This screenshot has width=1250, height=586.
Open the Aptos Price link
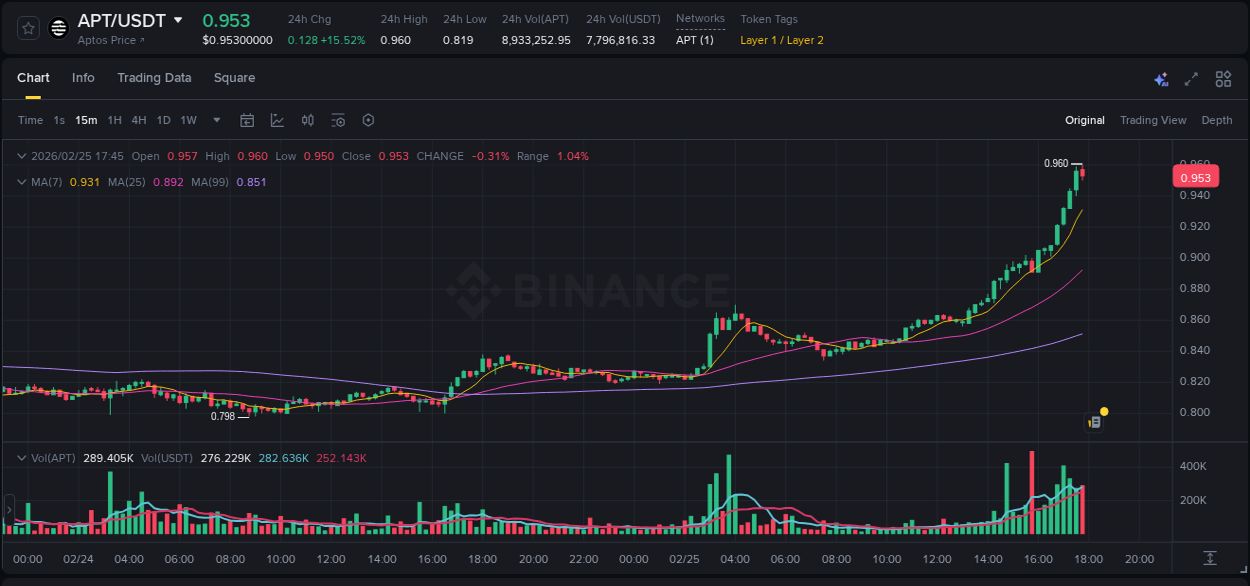click(108, 40)
